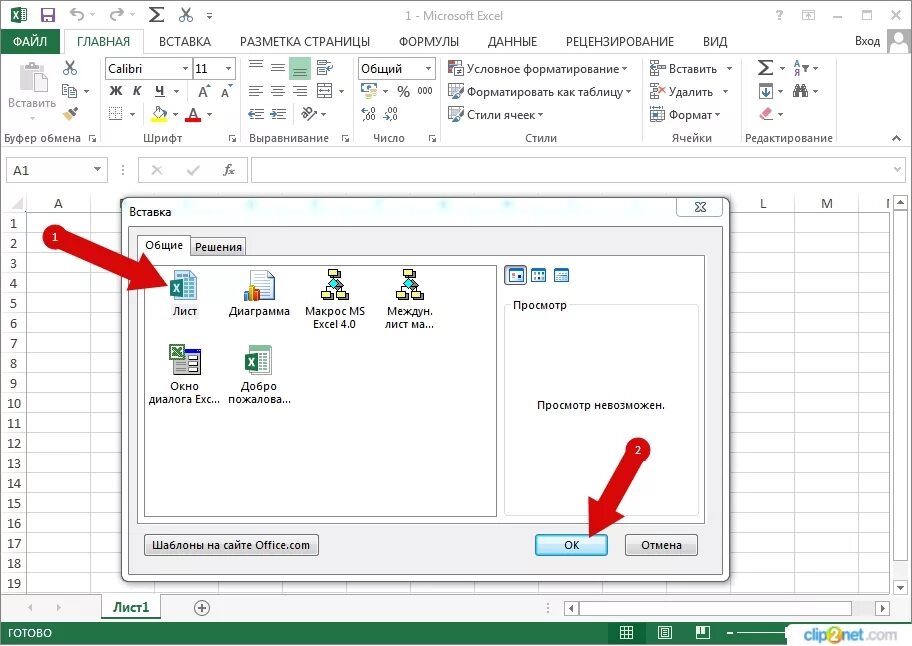Switch dialog view to details table
This screenshot has height=646, width=912.
(561, 275)
